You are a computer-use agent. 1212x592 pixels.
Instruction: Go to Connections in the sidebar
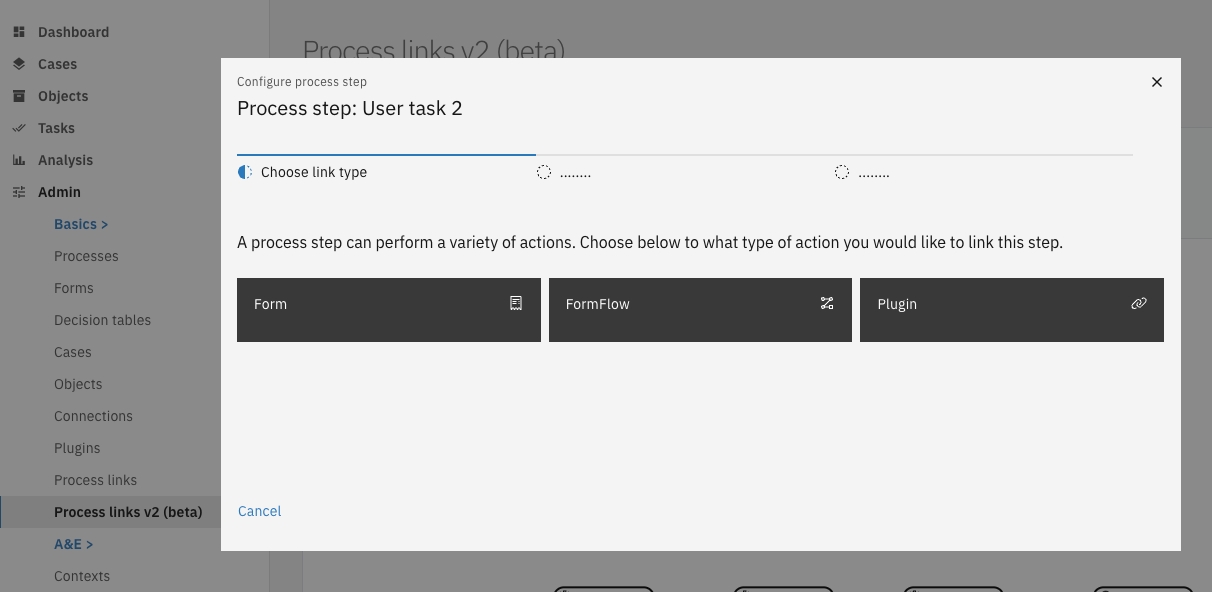click(93, 416)
